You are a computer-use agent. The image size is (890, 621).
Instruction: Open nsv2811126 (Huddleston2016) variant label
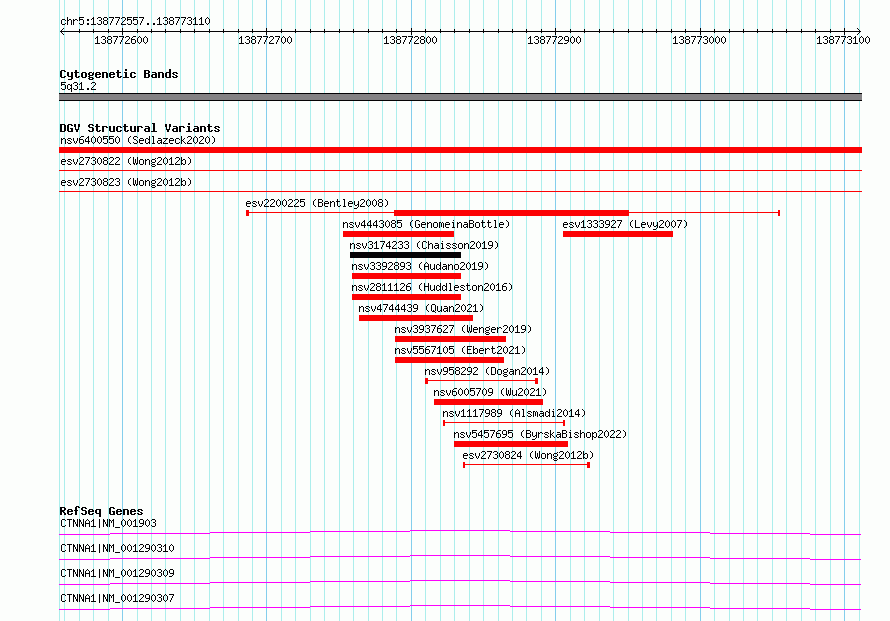point(432,287)
